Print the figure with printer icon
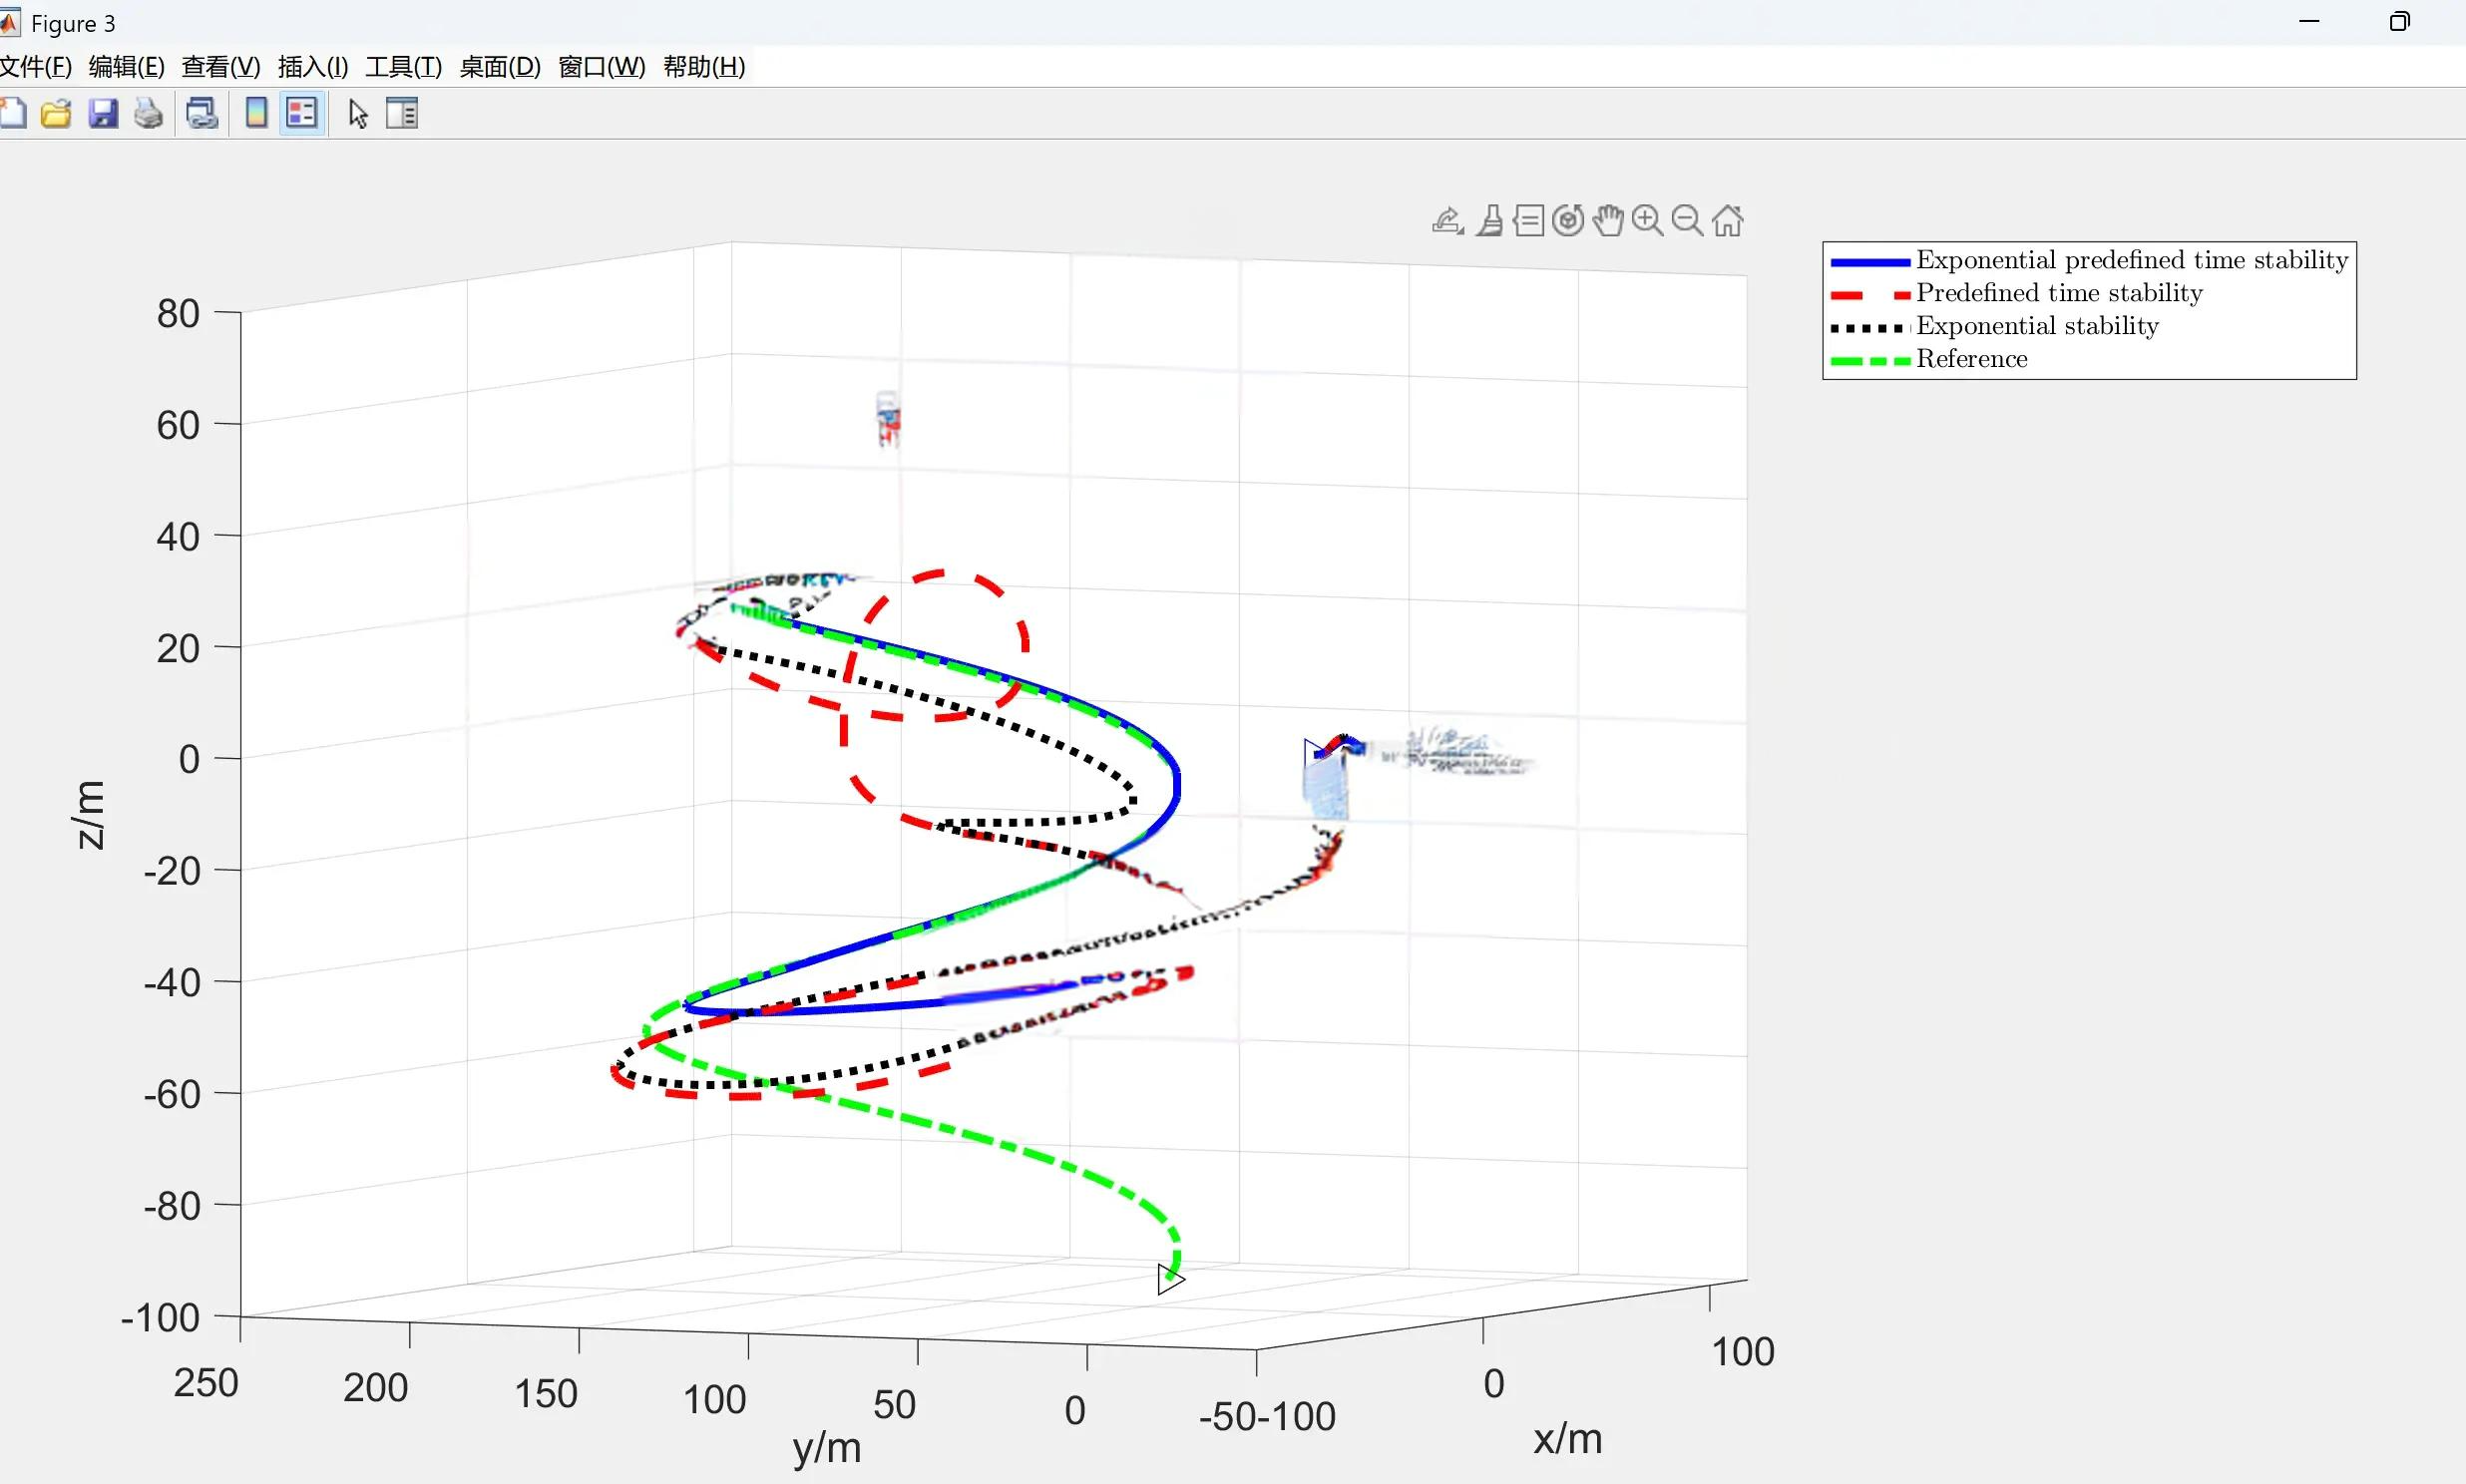Viewport: 2466px width, 1484px height. click(149, 113)
